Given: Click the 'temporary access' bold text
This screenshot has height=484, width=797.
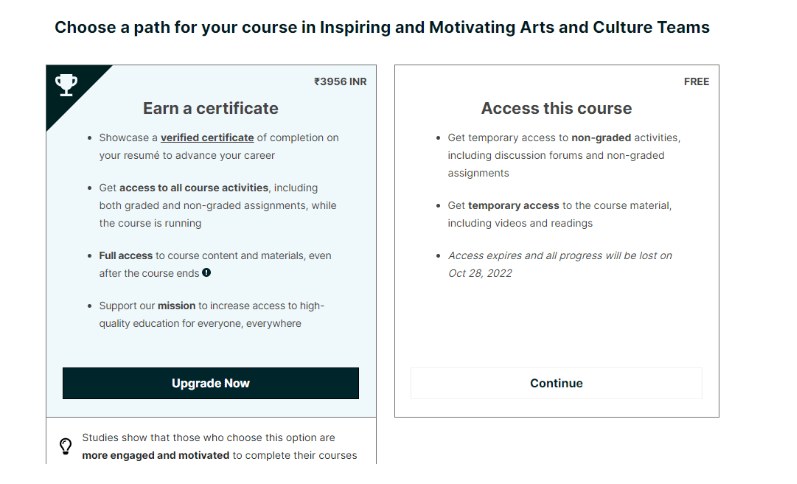Looking at the screenshot, I should point(513,205).
